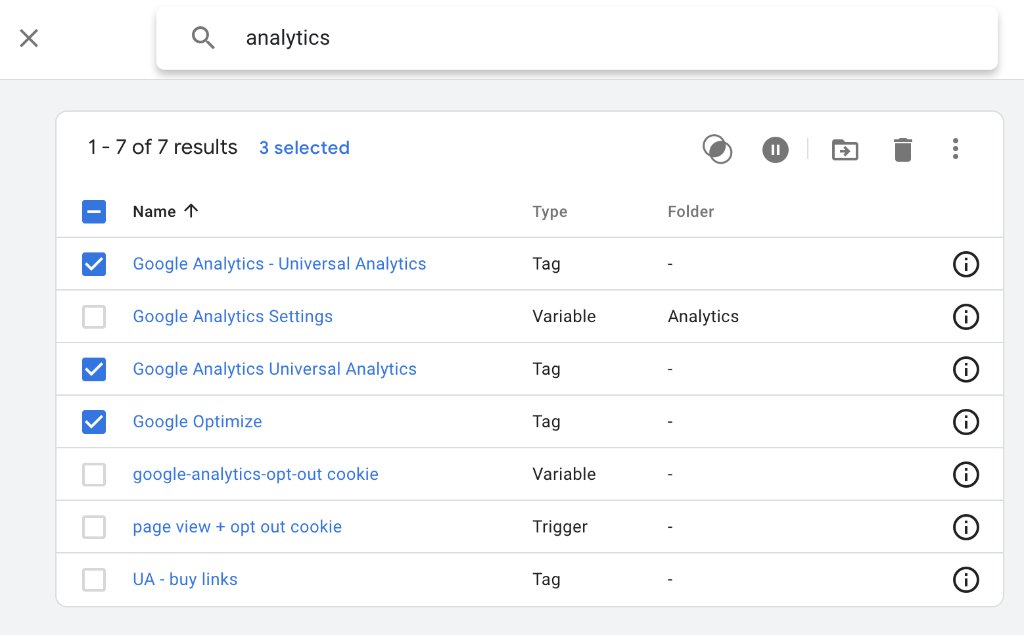Uncheck the Google Optimize checkbox
The width and height of the screenshot is (1024, 635).
click(94, 422)
